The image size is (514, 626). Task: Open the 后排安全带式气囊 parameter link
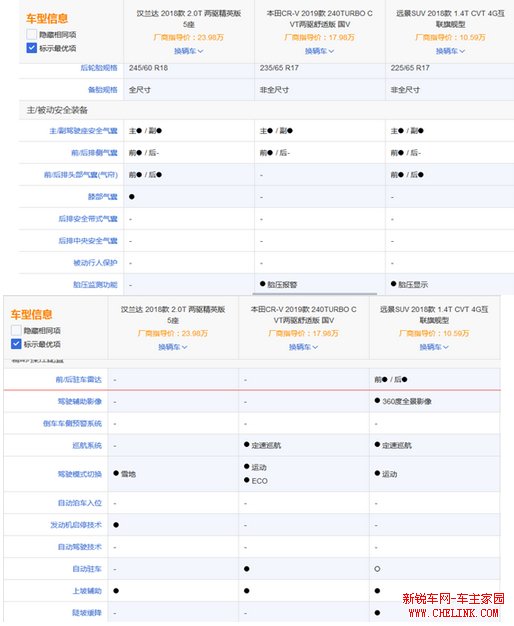88,219
